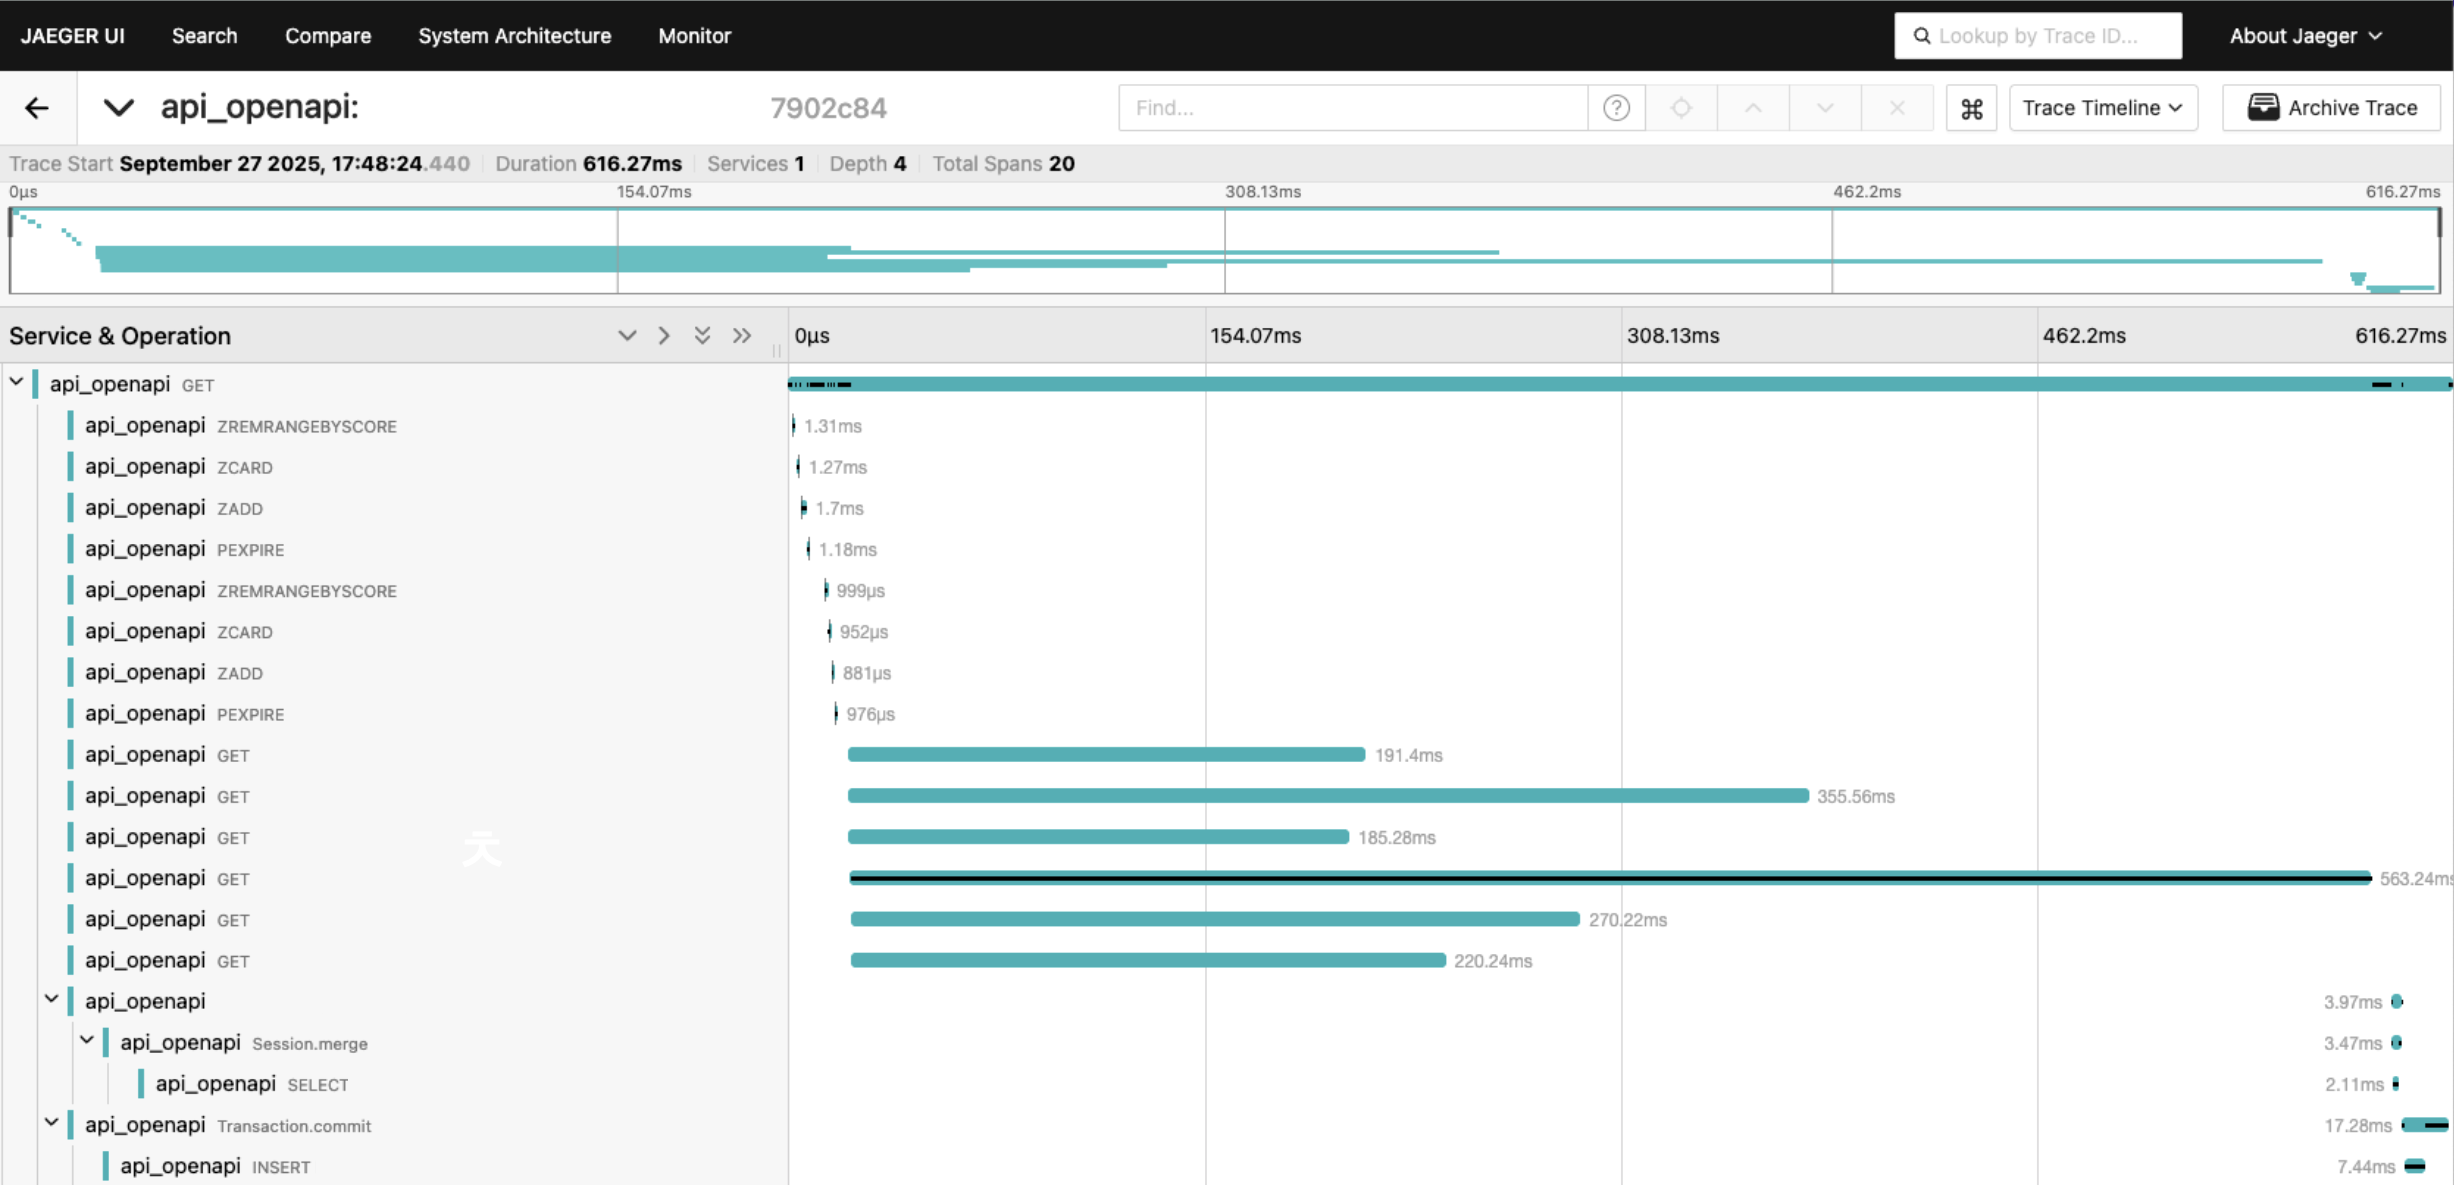Click the locate/focus search matches icon
Viewport: 2454px width, 1186px height.
(1681, 108)
